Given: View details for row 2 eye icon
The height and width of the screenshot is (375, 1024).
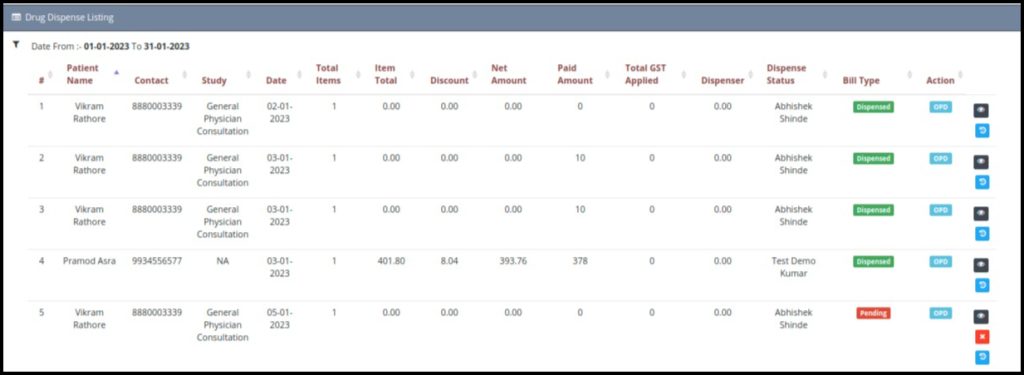Looking at the screenshot, I should (x=981, y=162).
